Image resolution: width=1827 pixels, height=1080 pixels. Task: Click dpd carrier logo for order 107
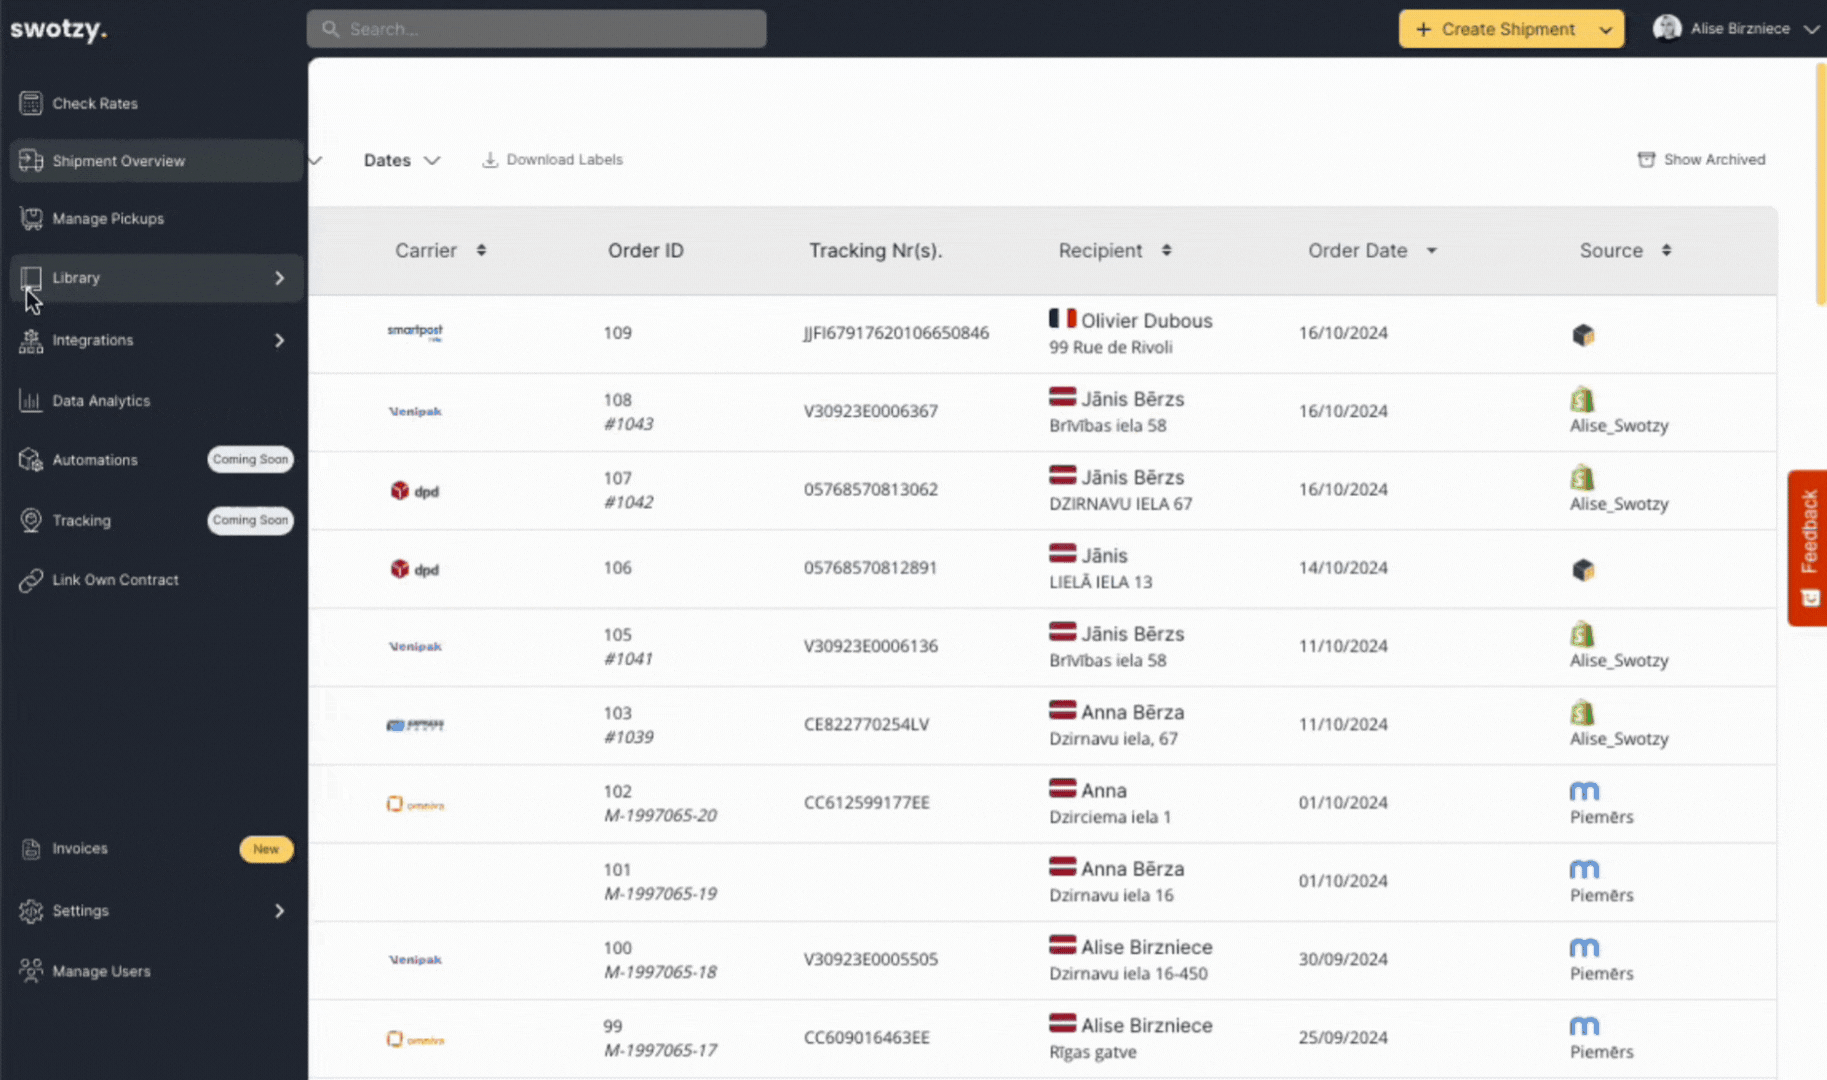pos(414,490)
